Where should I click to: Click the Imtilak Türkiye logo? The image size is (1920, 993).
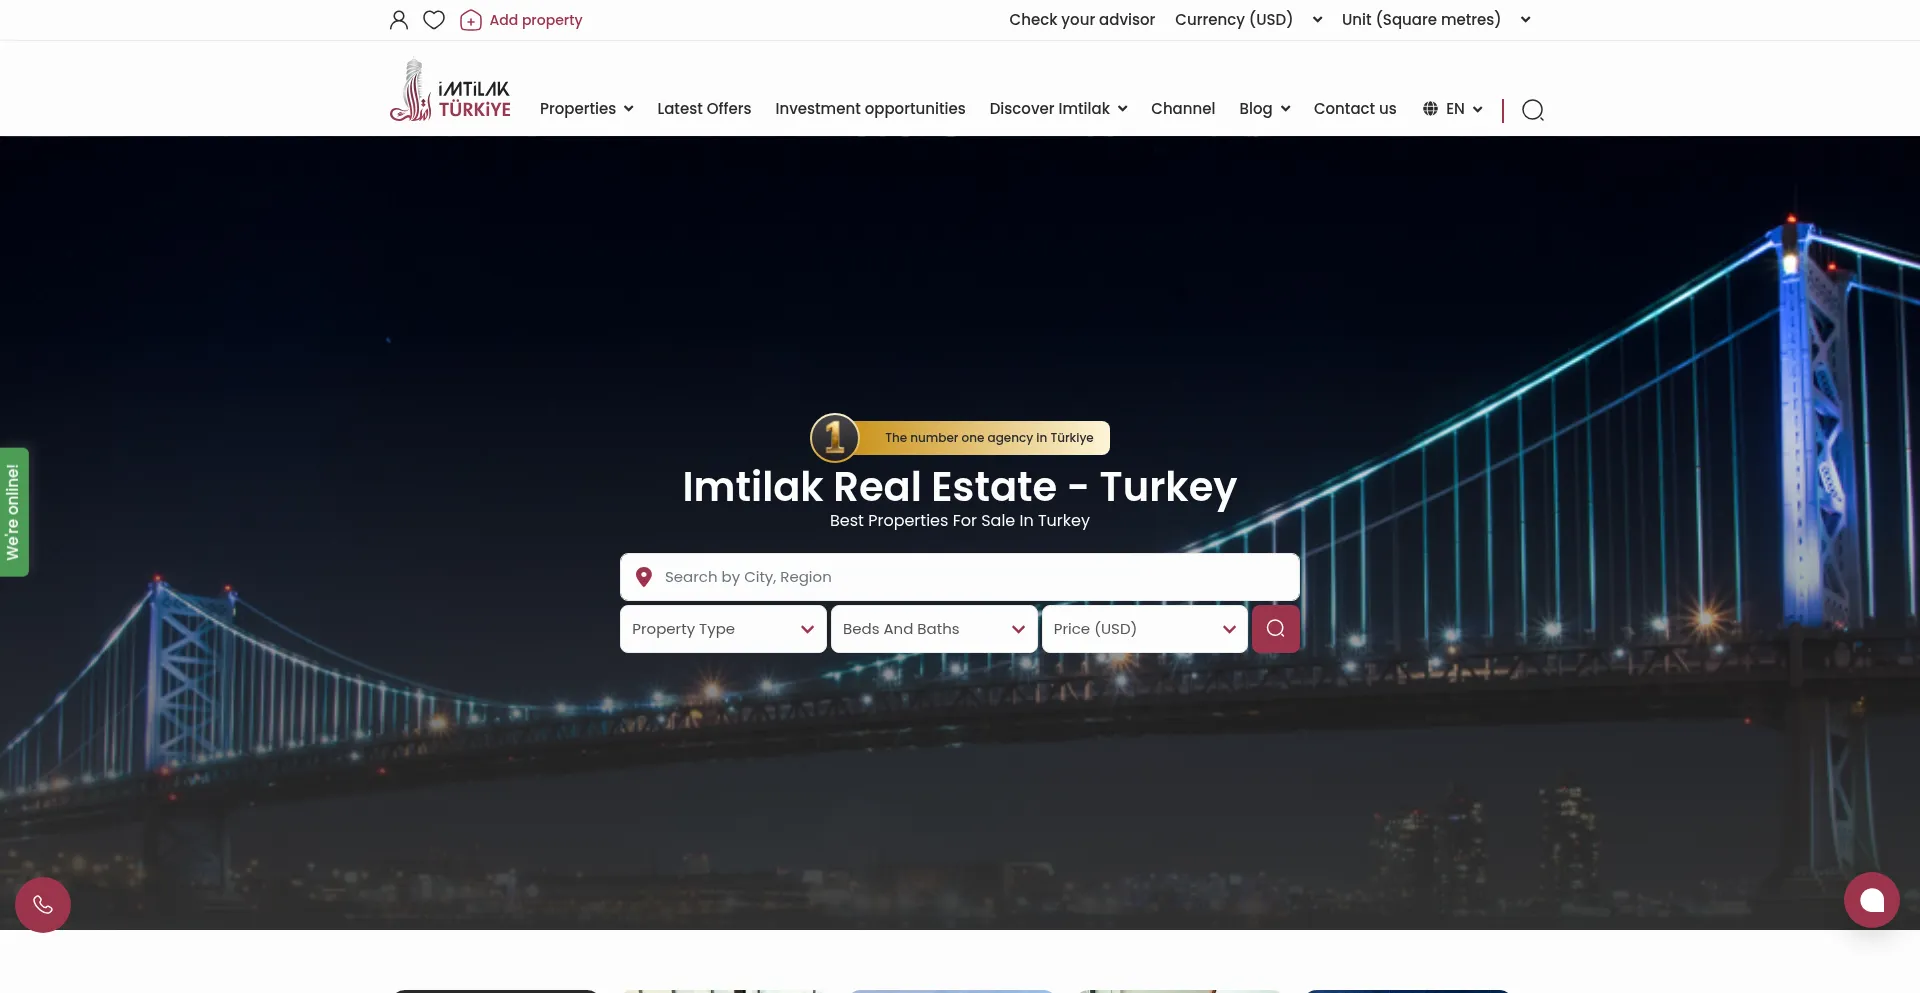pos(450,91)
